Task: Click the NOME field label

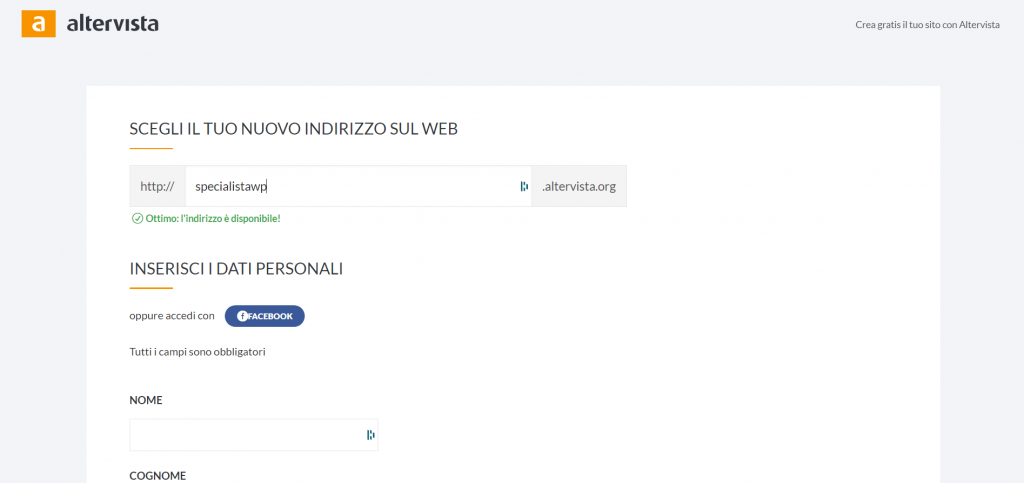Action: (x=146, y=400)
